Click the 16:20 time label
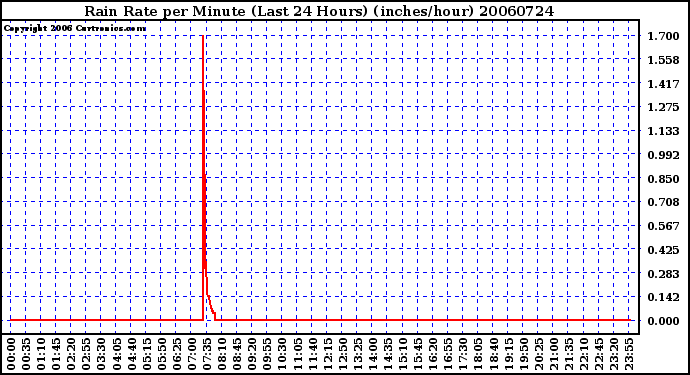 pyautogui.click(x=433, y=355)
